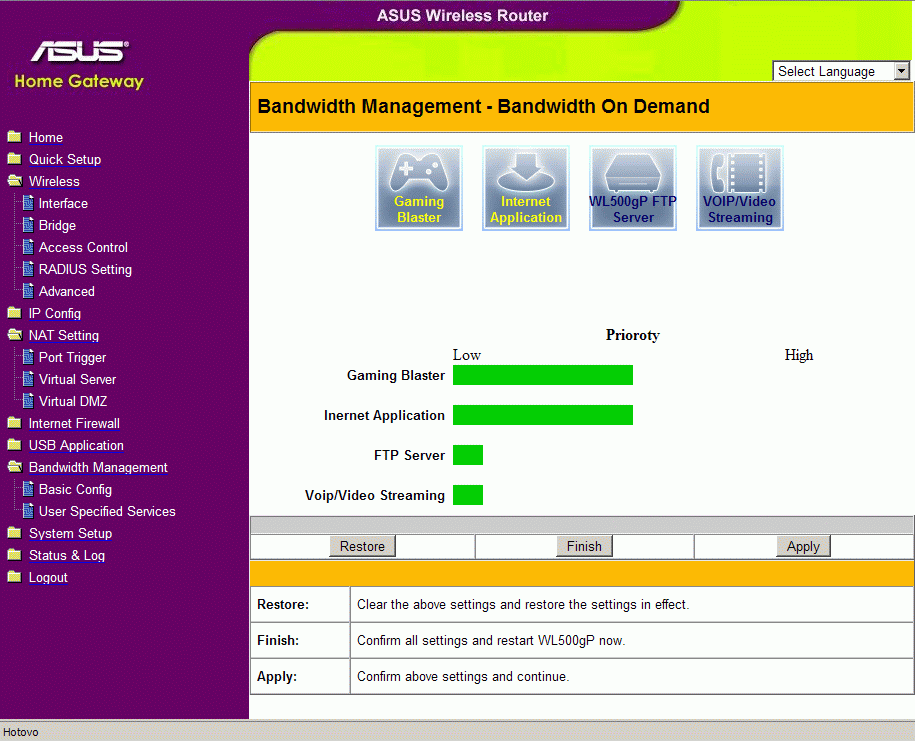This screenshot has height=741, width=915.
Task: Open the Wireless menu link
Action: 54,181
